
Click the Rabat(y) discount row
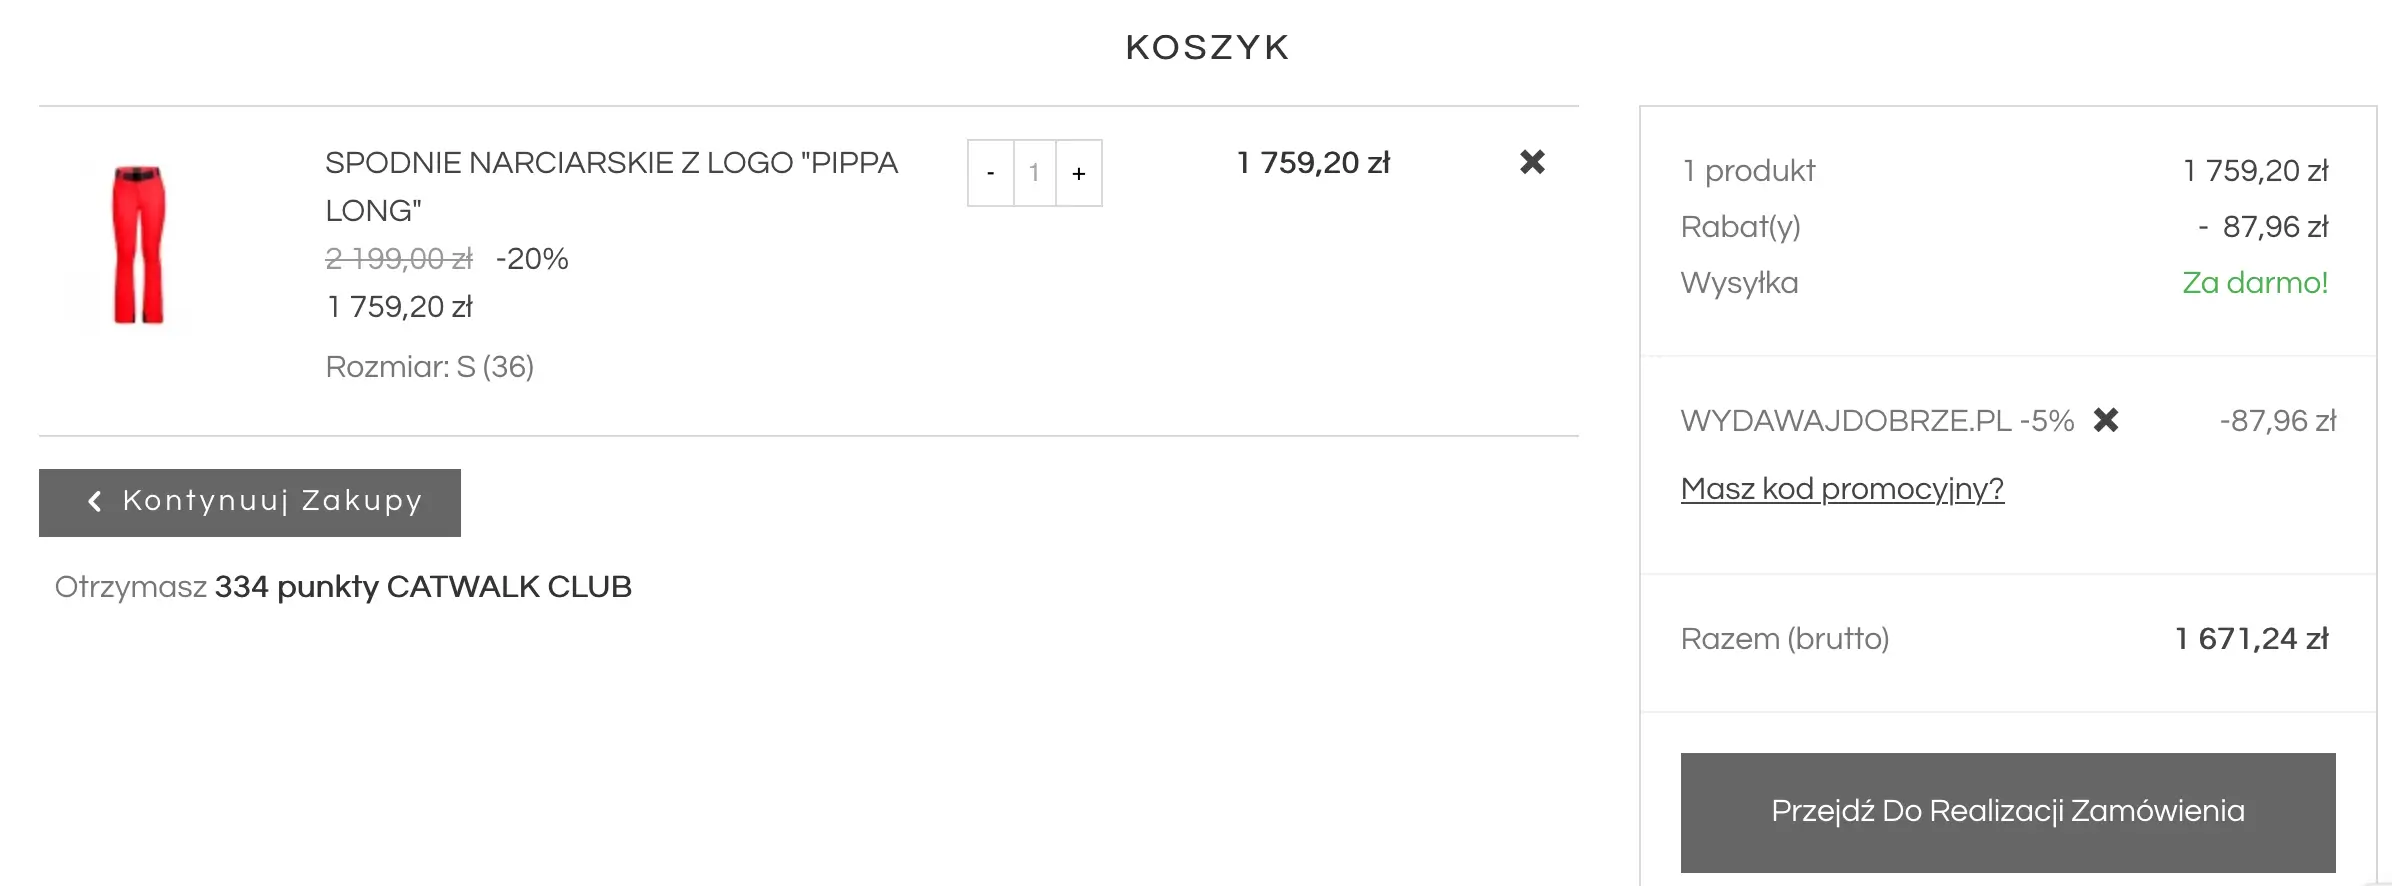click(1740, 227)
